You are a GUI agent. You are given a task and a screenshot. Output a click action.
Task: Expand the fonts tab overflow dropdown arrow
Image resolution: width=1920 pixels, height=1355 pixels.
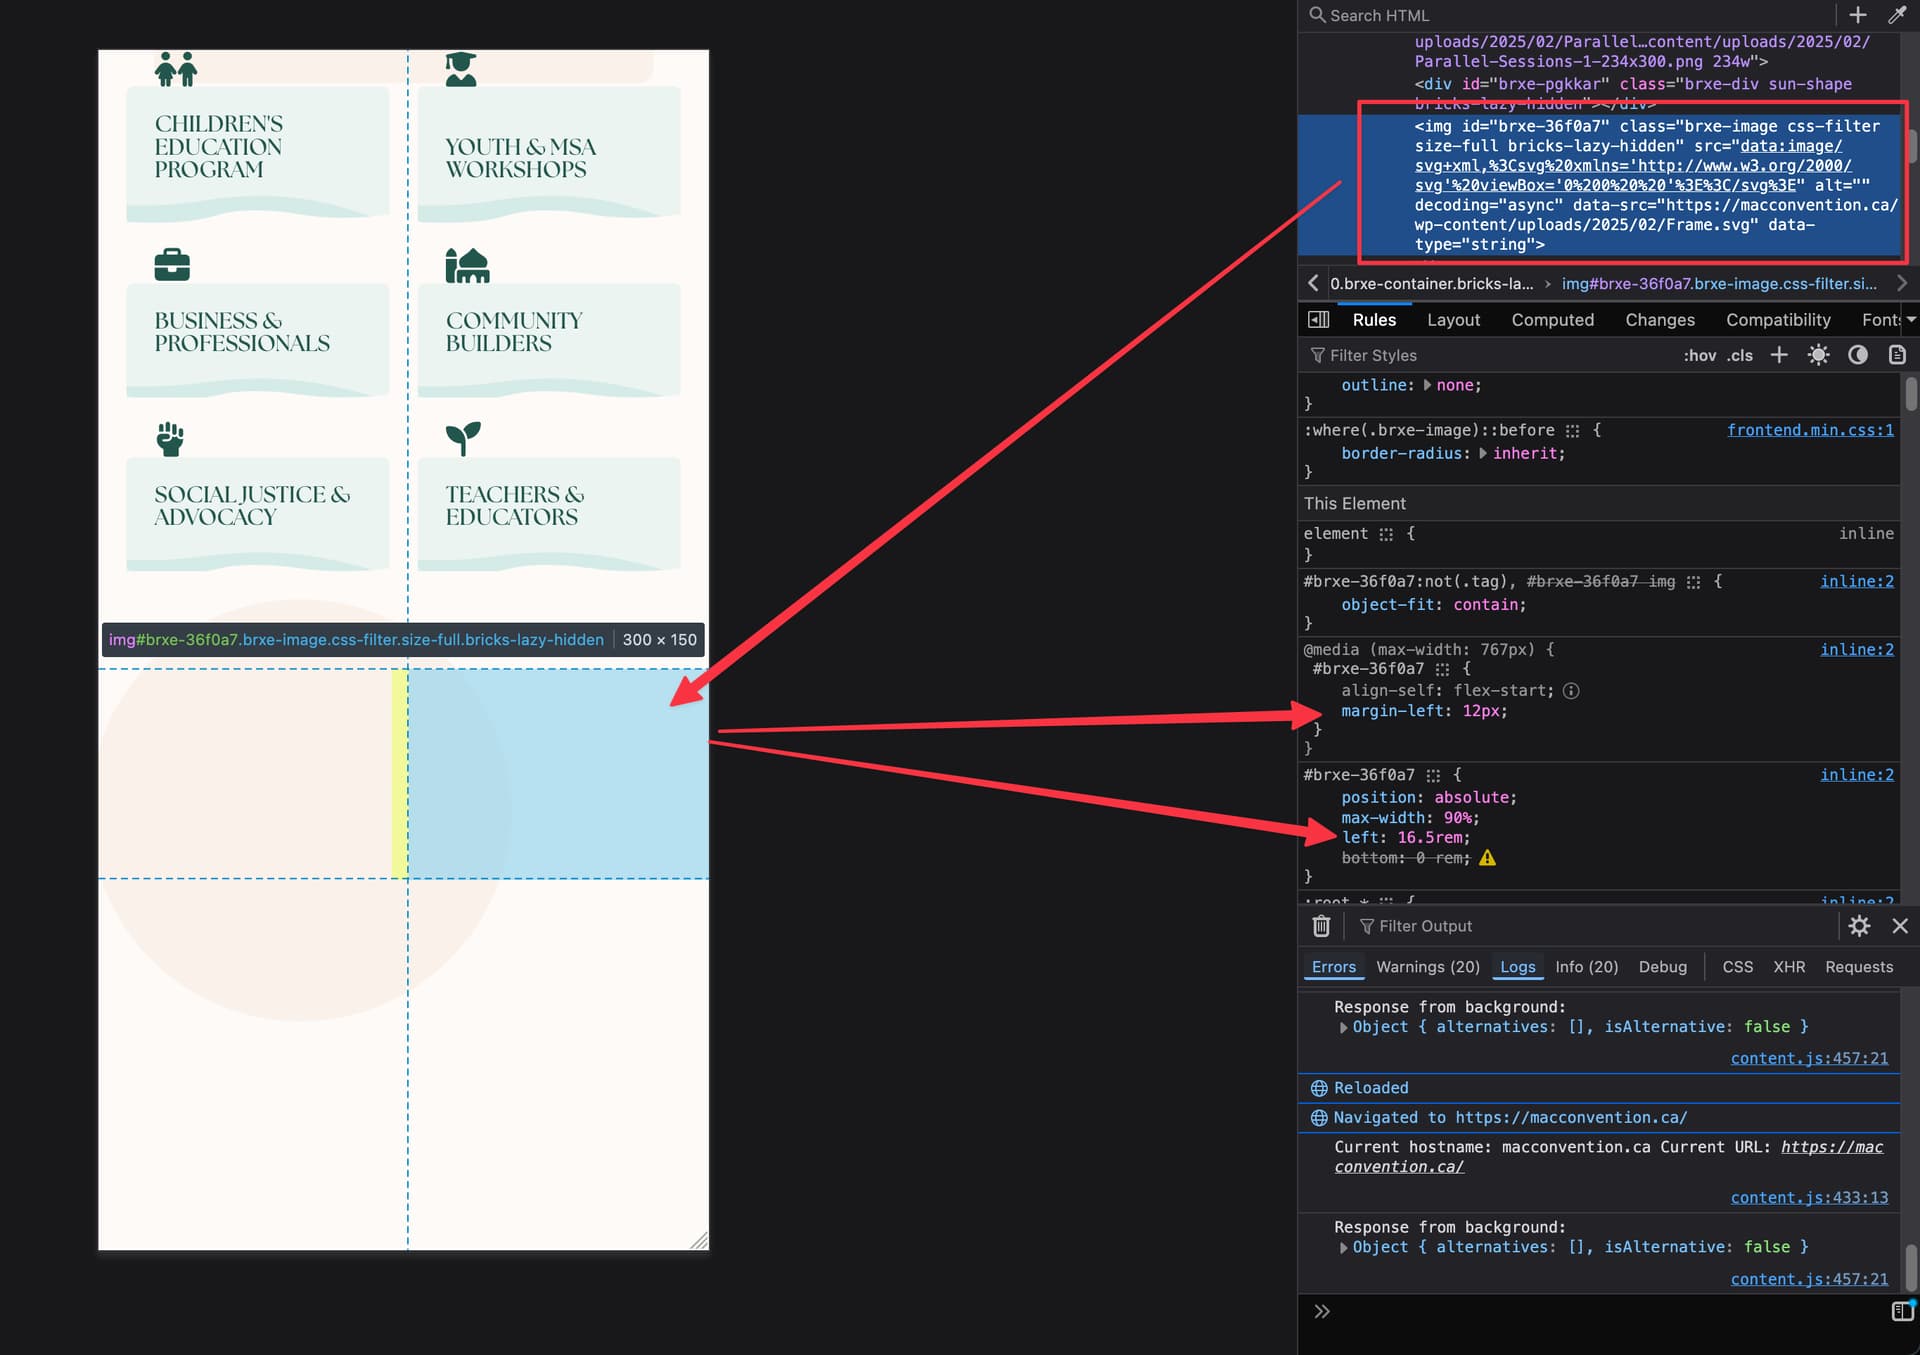click(x=1911, y=320)
